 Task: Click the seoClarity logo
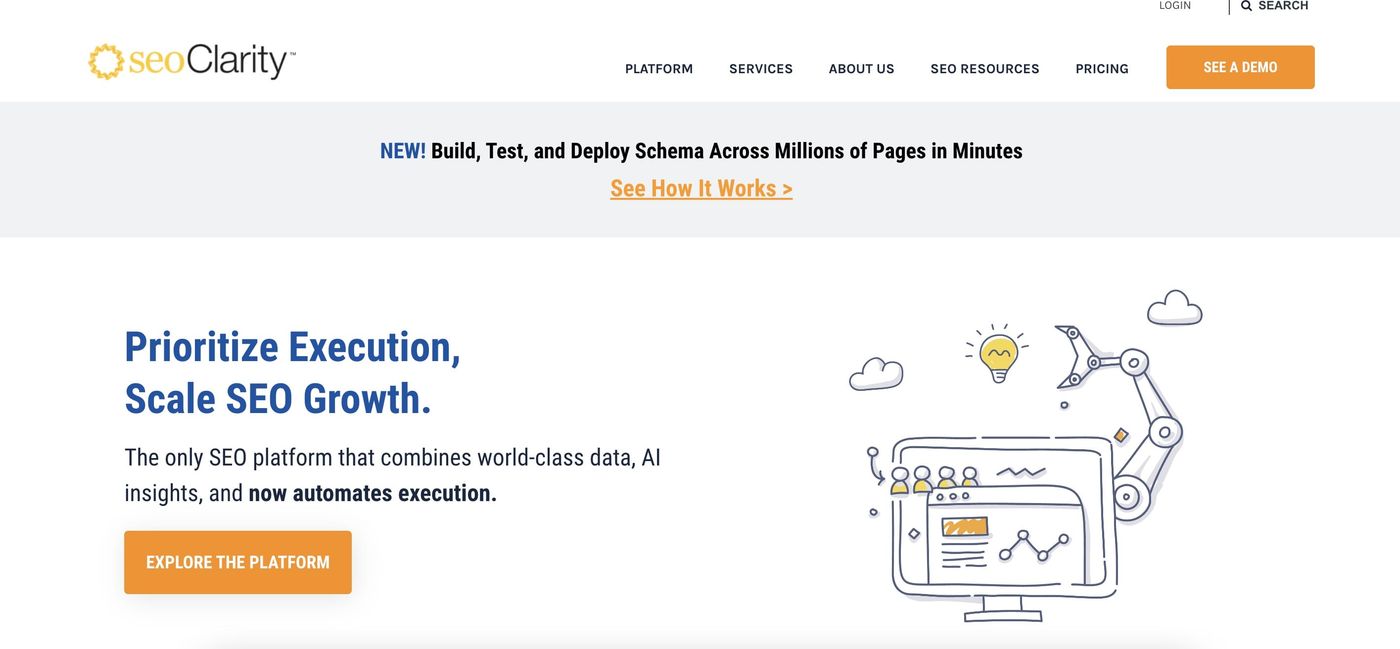coord(192,62)
